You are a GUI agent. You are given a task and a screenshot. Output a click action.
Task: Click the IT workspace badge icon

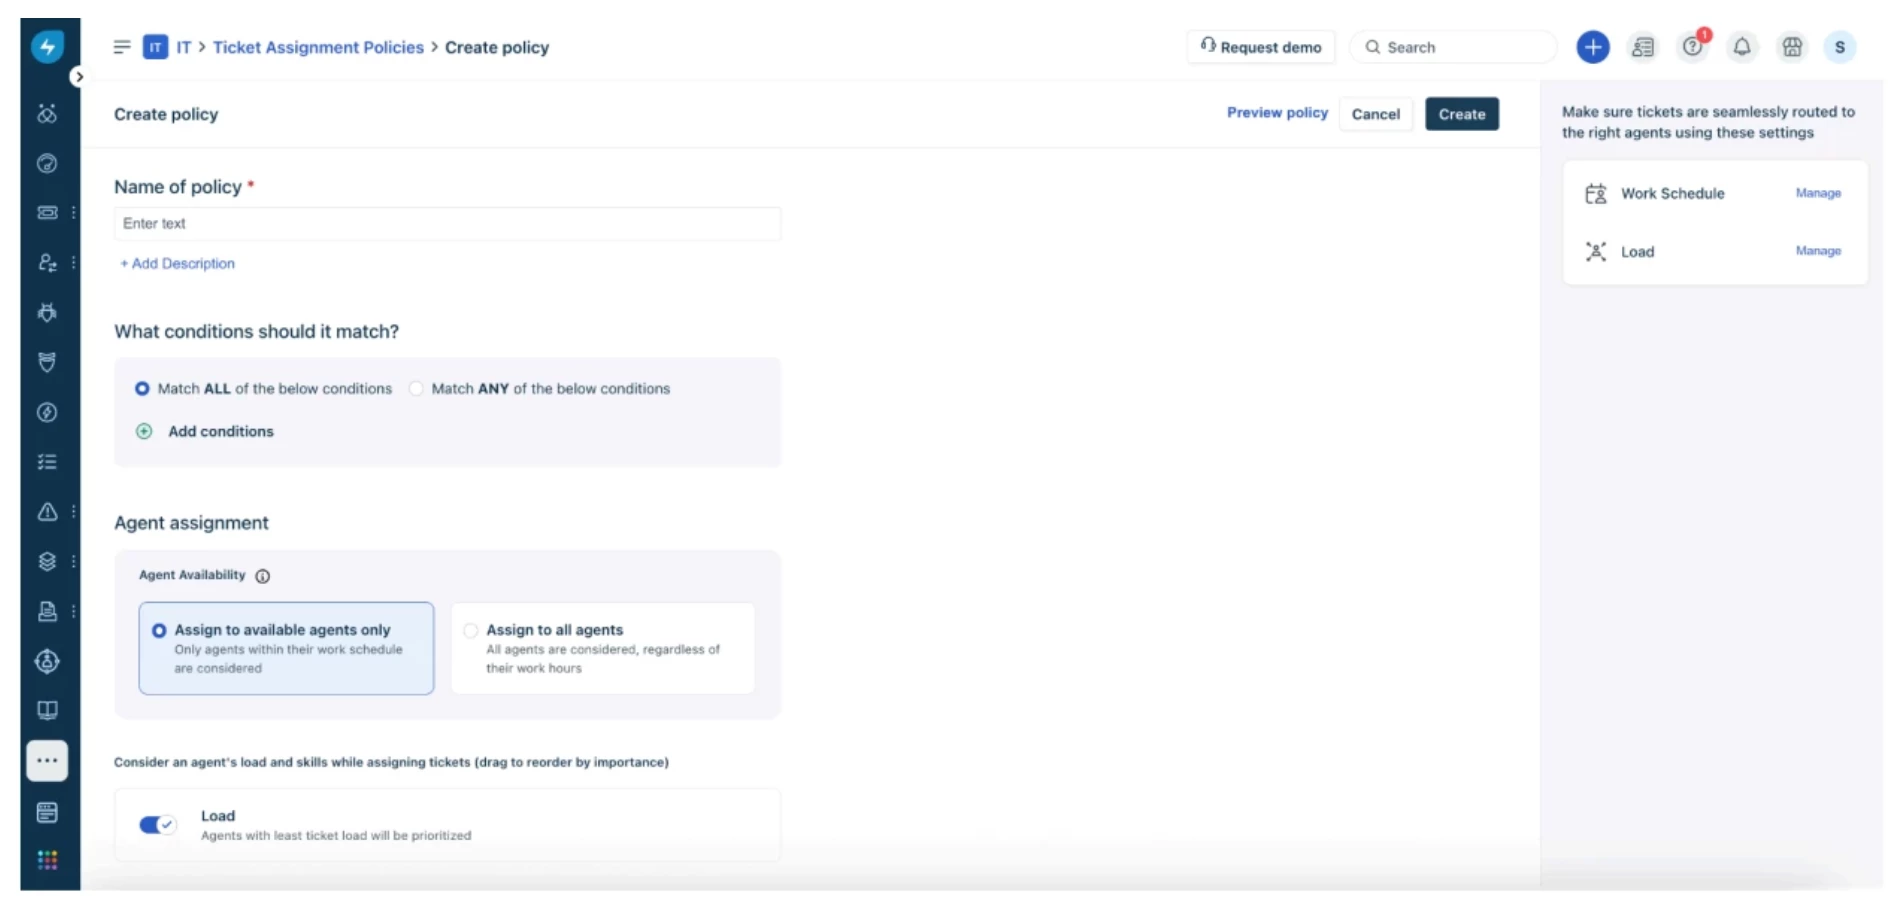click(x=155, y=47)
